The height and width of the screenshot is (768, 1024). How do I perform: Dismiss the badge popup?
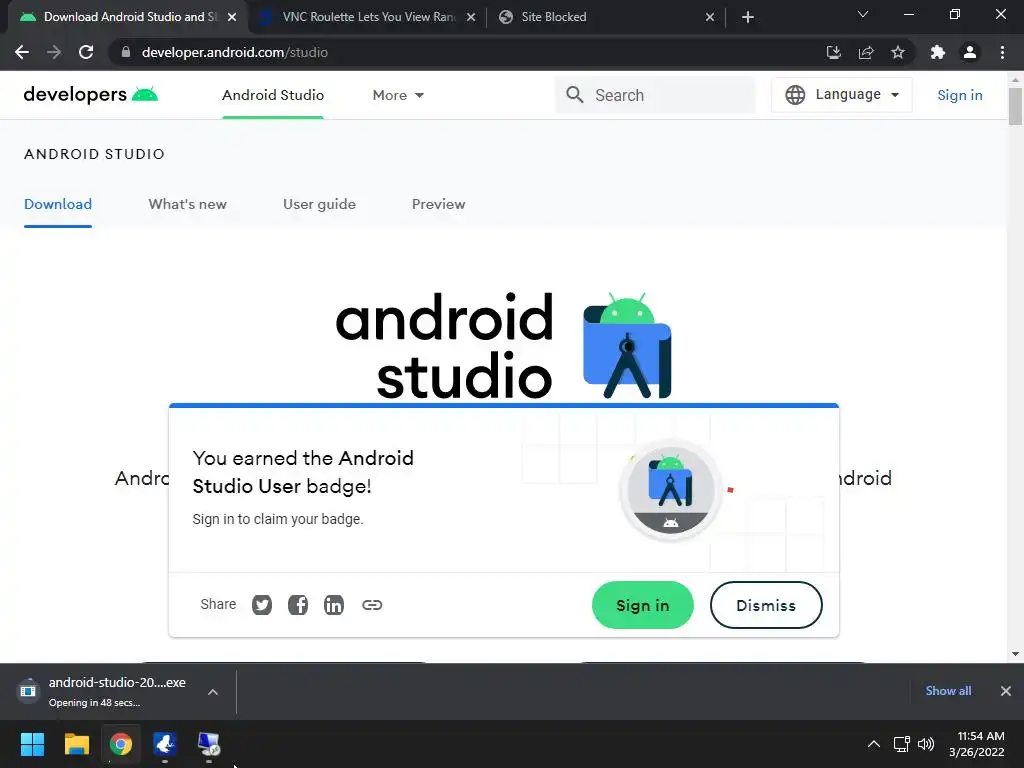(766, 605)
